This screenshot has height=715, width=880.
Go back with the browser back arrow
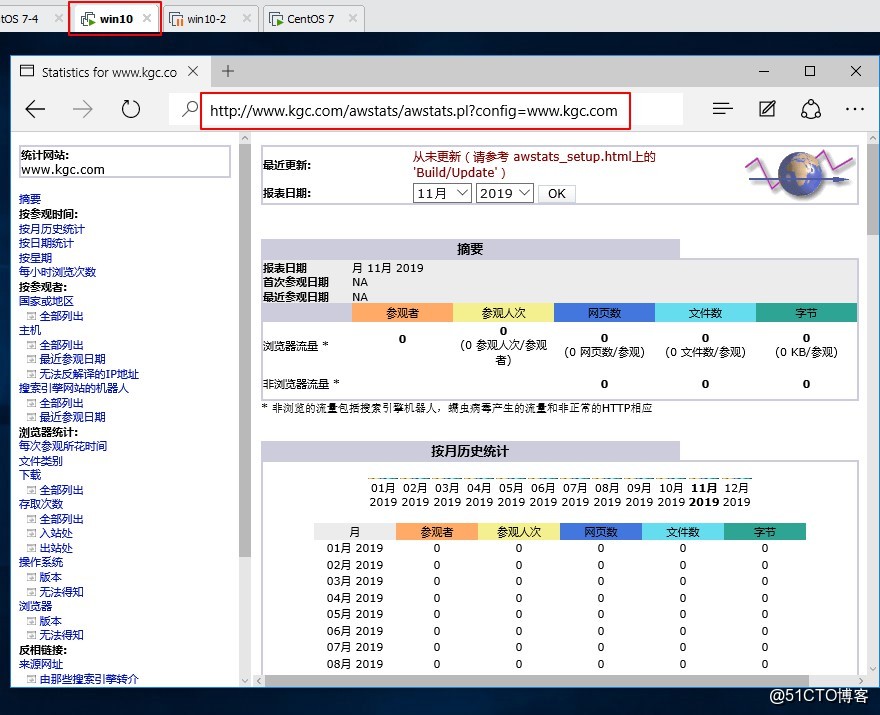click(35, 109)
